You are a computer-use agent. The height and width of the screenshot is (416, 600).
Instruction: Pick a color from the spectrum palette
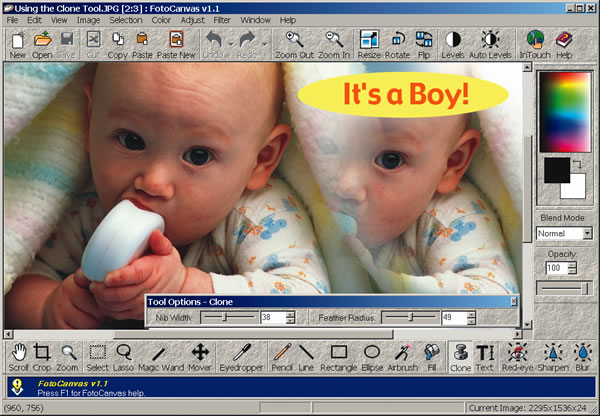(x=565, y=112)
